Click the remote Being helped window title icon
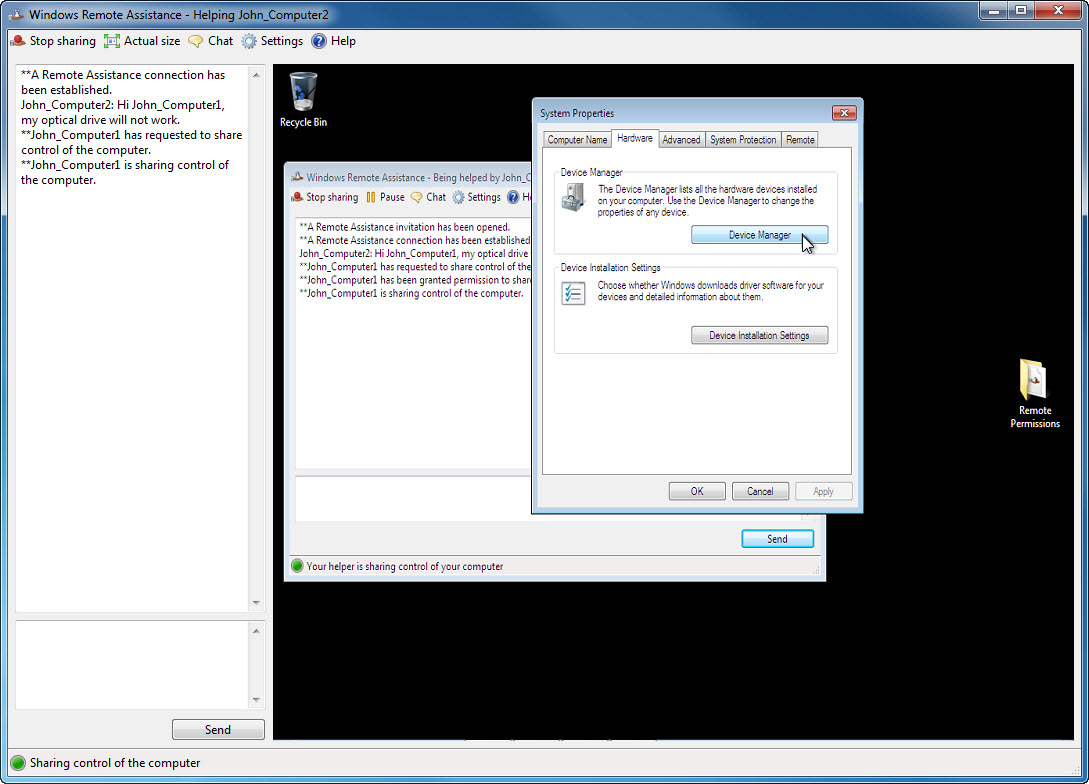Image resolution: width=1089 pixels, height=784 pixels. tap(297, 177)
